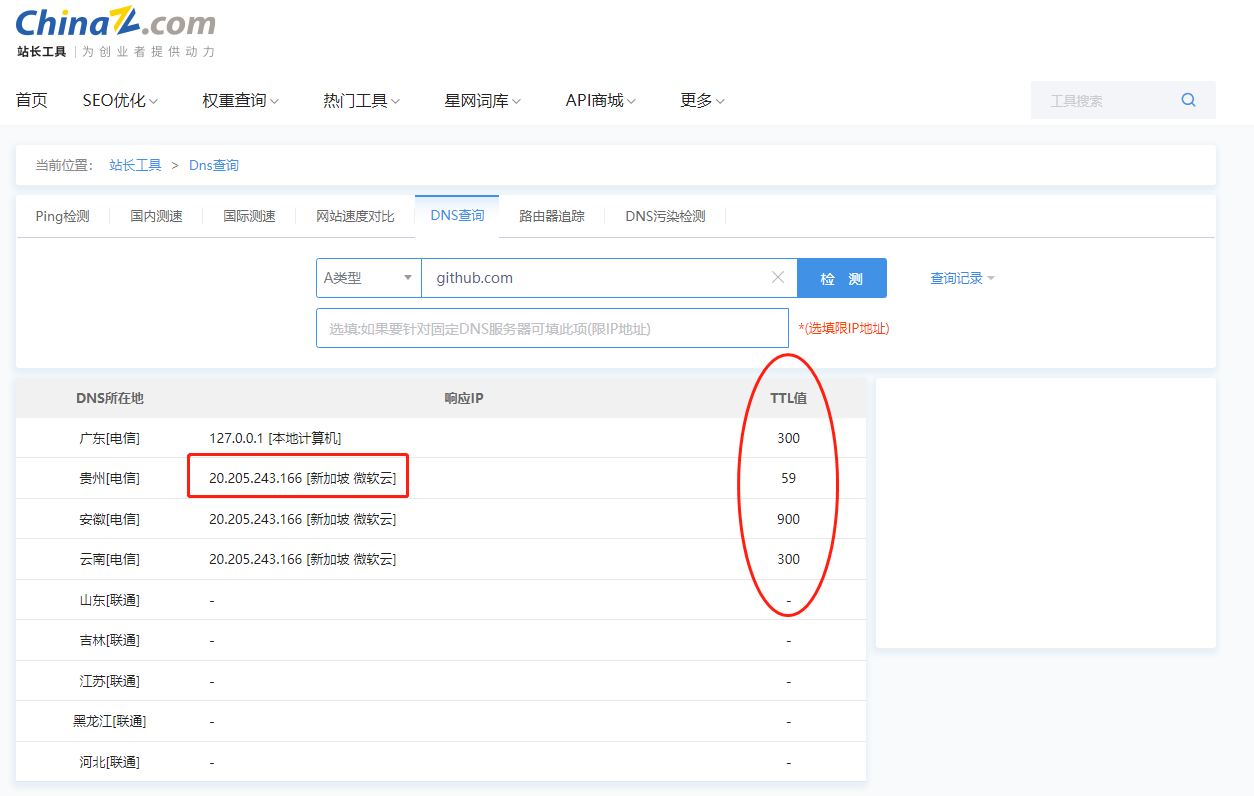Image resolution: width=1254 pixels, height=796 pixels.
Task: Open the A类型 record type dropdown
Action: pyautogui.click(x=369, y=278)
